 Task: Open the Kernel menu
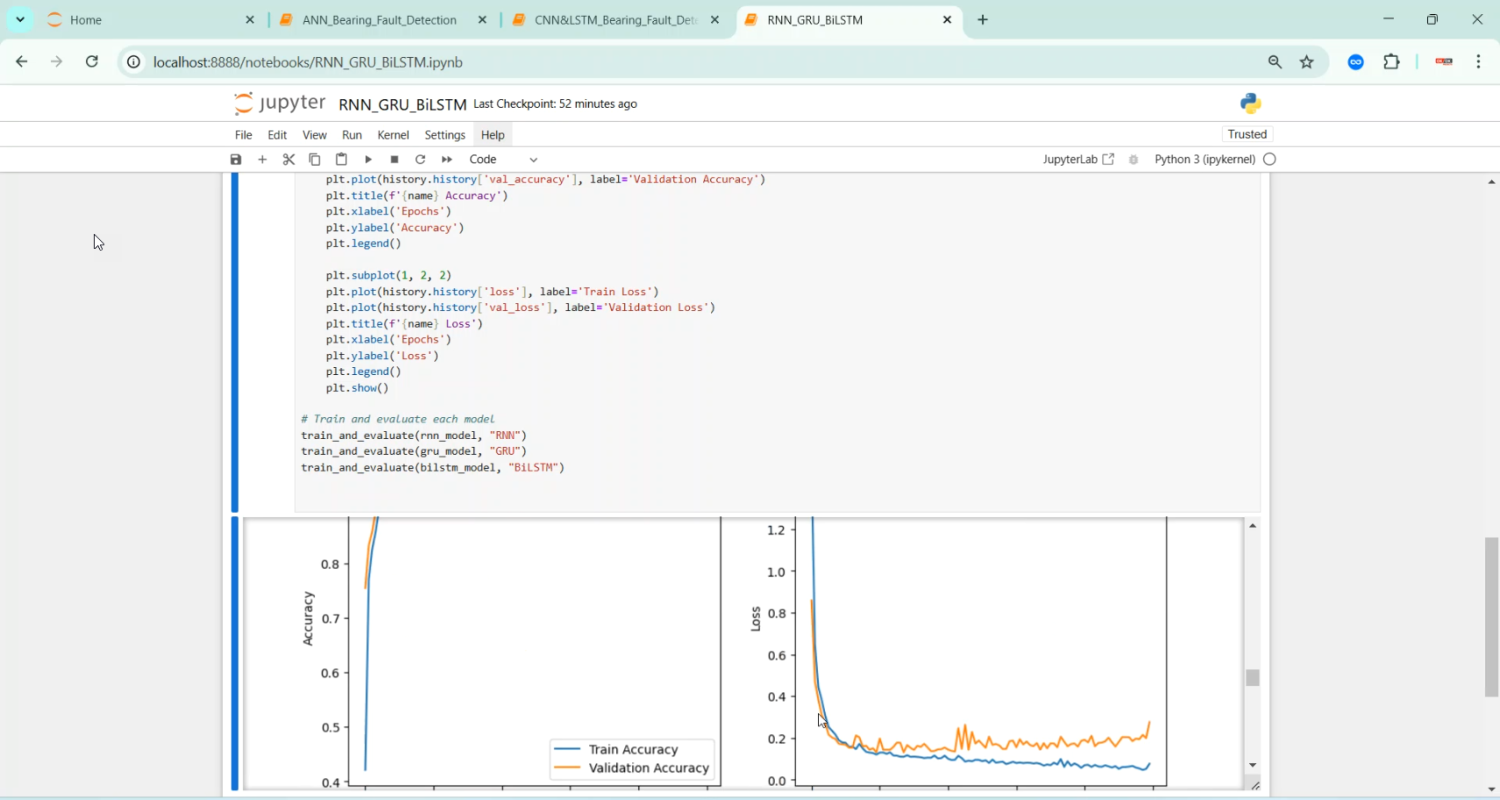(393, 135)
